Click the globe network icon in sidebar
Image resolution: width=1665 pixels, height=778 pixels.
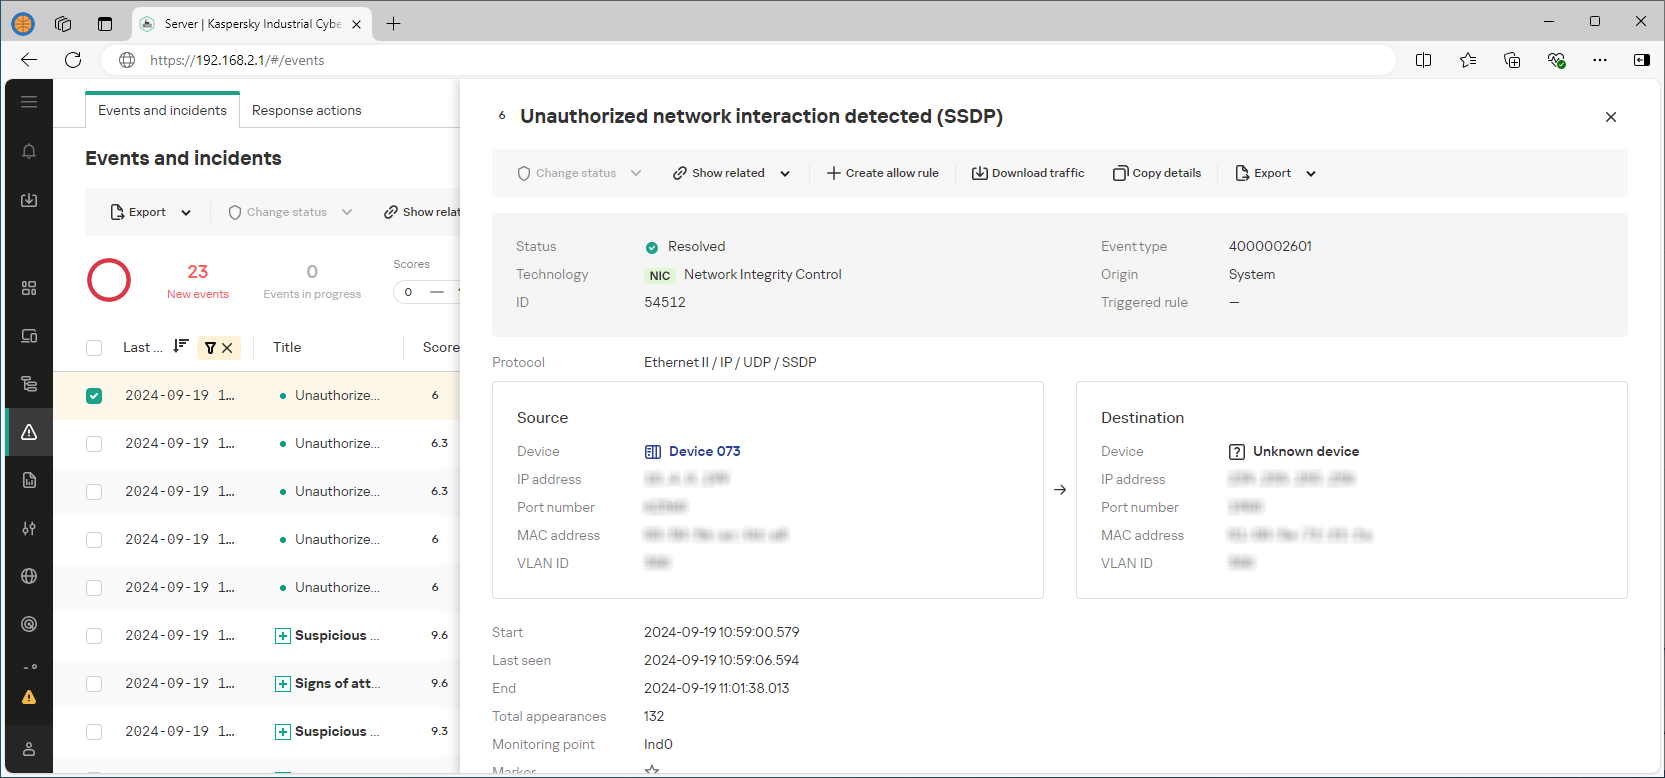click(29, 576)
